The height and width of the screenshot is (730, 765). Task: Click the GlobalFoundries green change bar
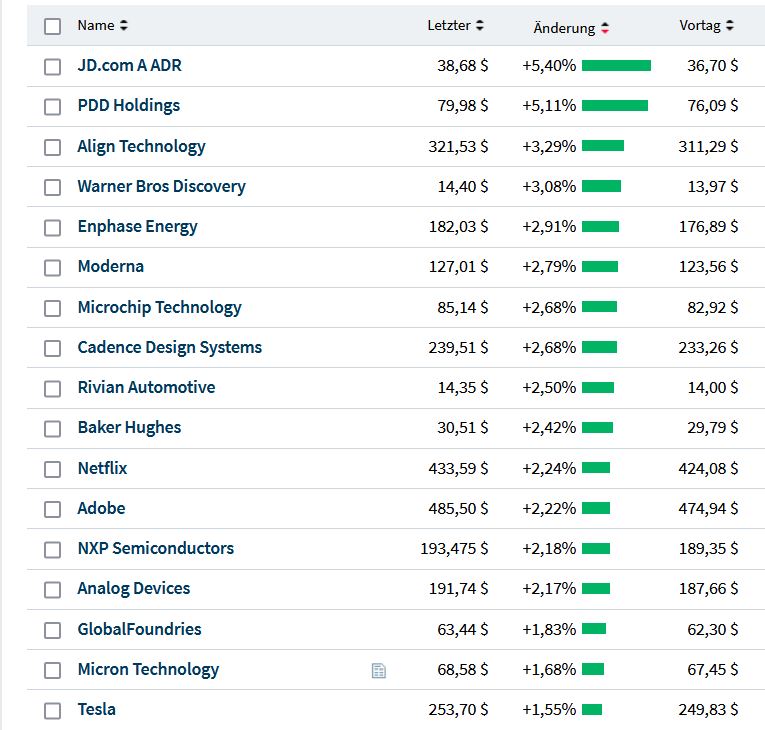click(x=594, y=629)
